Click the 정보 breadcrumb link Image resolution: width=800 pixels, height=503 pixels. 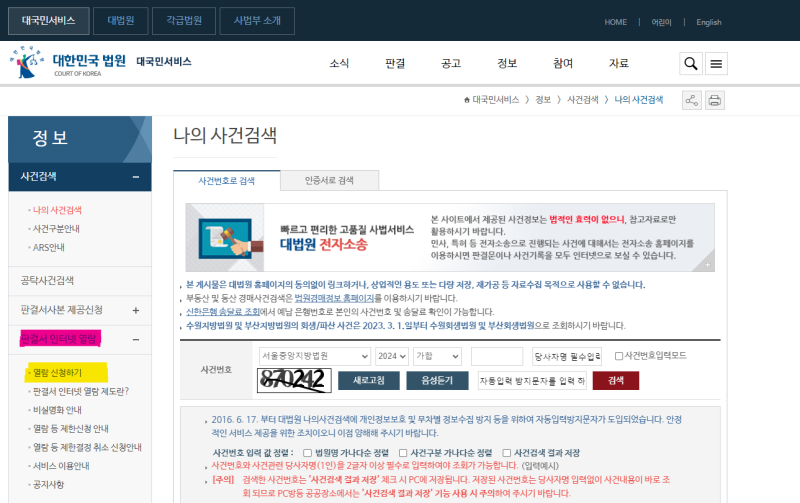click(543, 100)
